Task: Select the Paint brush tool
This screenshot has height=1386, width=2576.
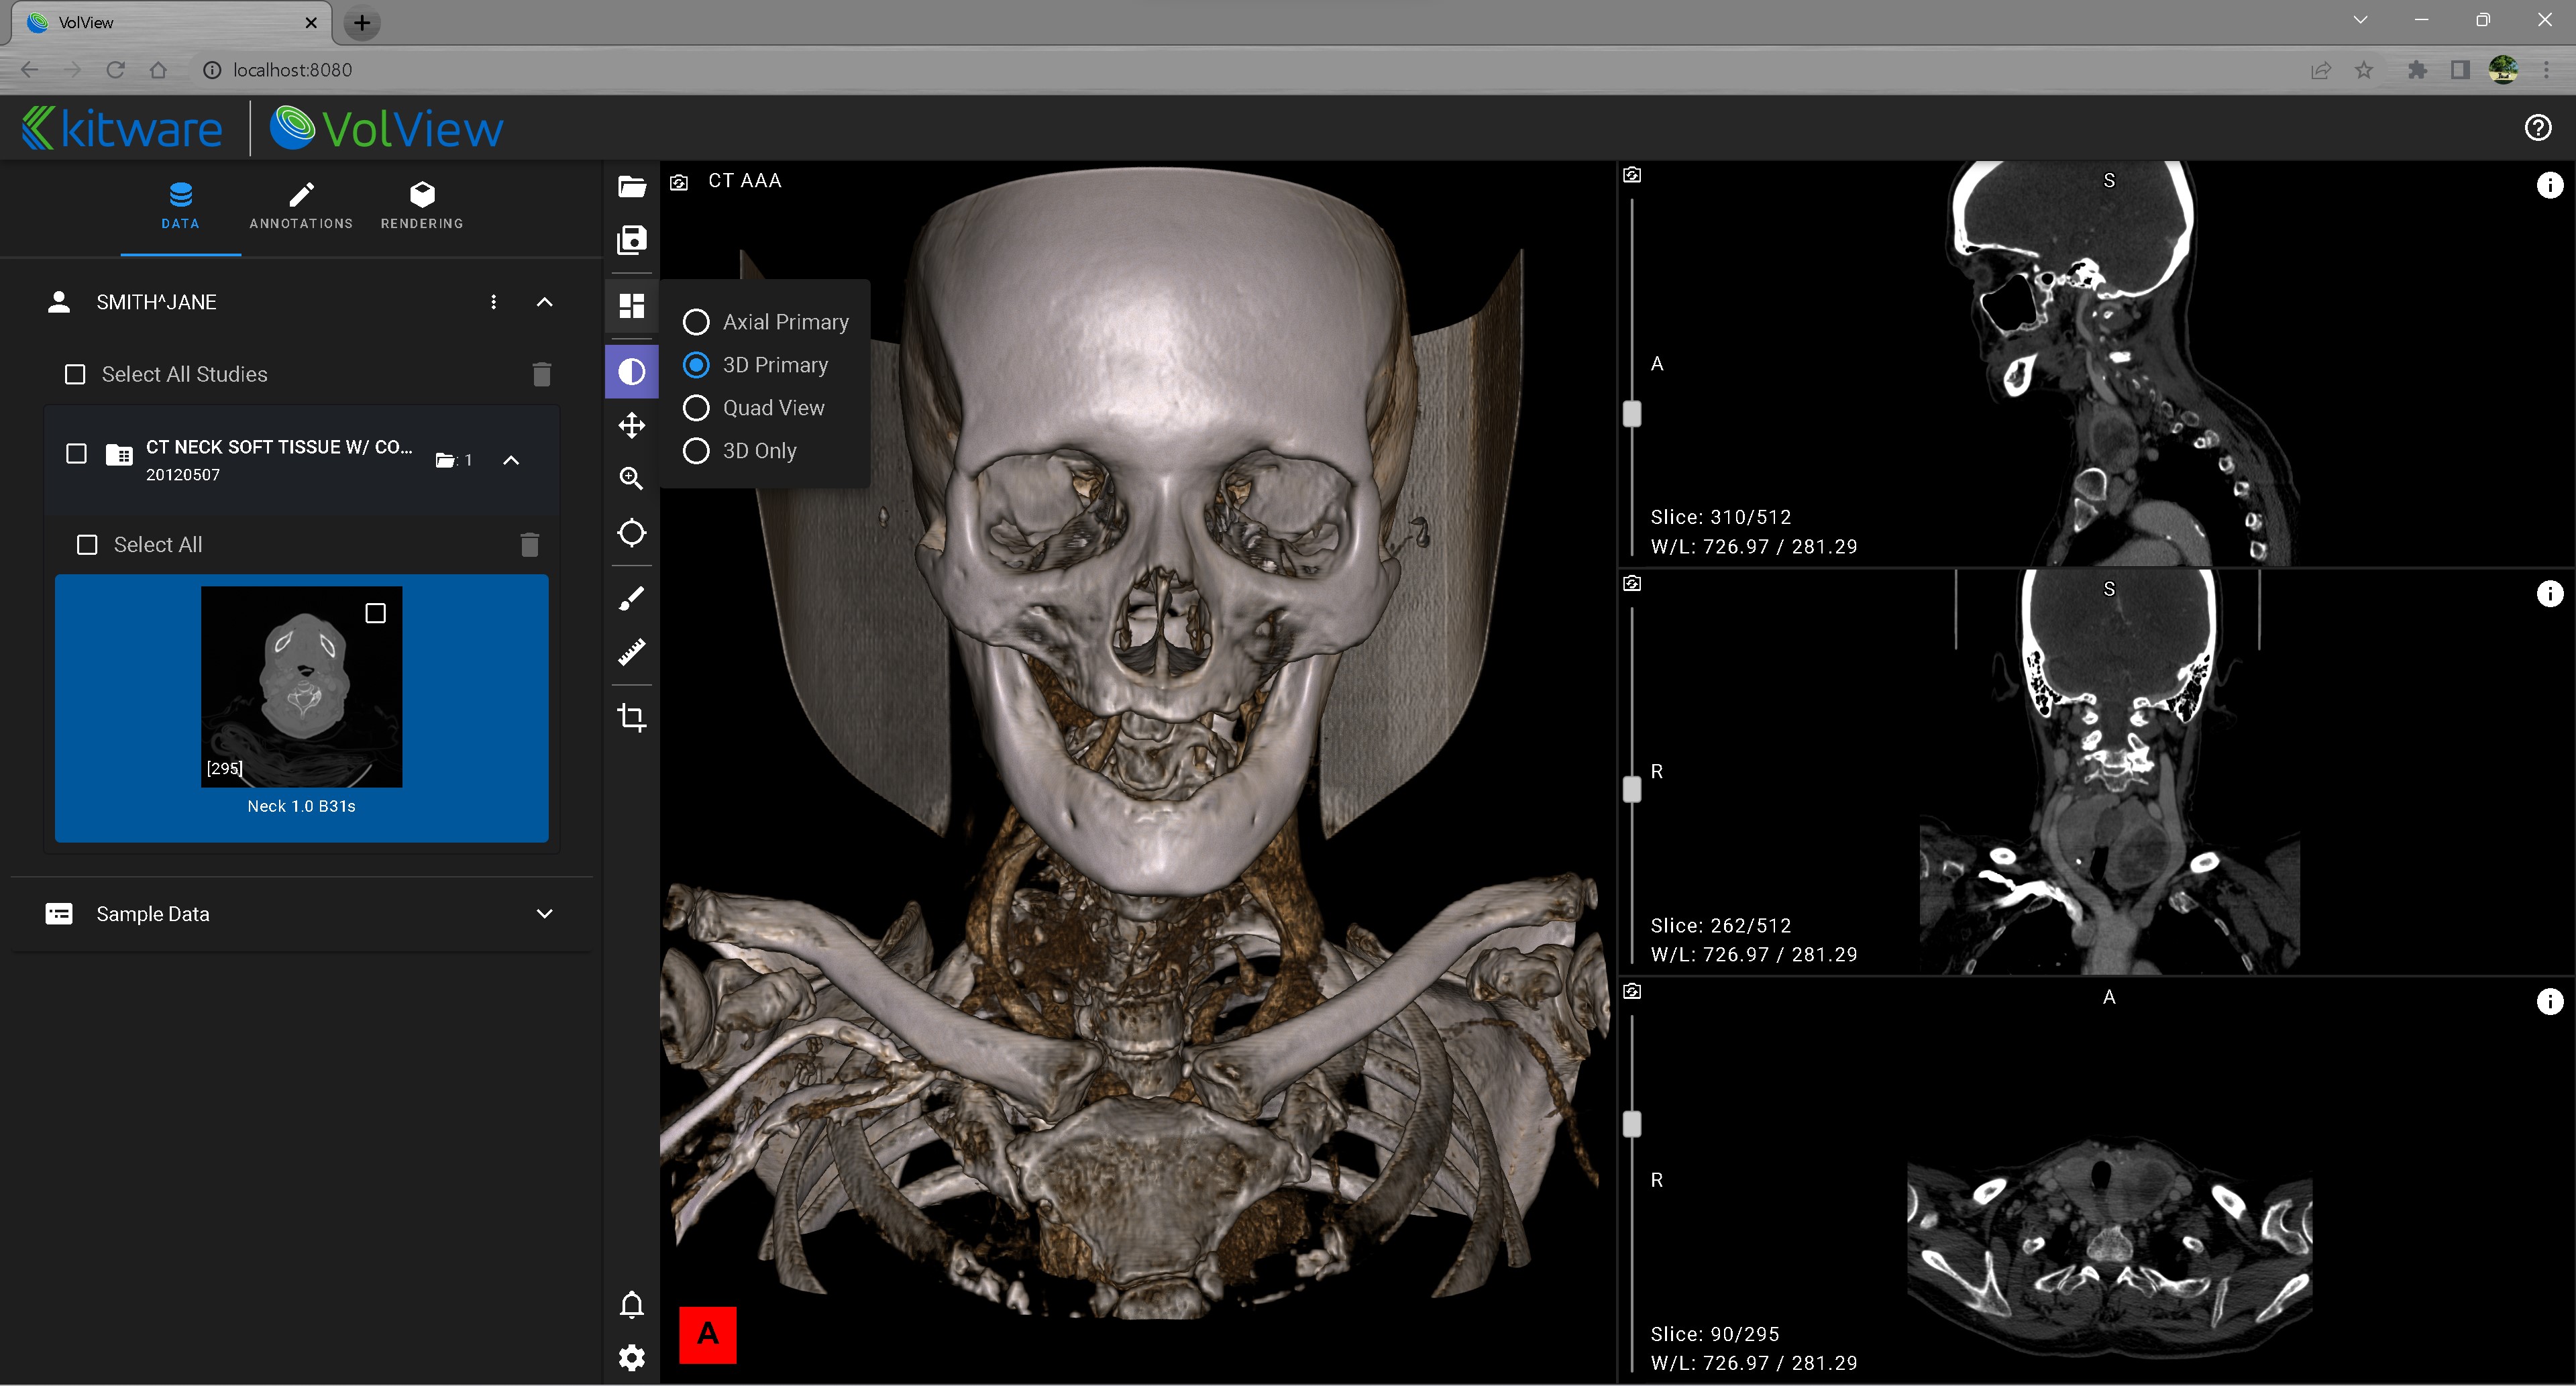Action: pos(632,599)
